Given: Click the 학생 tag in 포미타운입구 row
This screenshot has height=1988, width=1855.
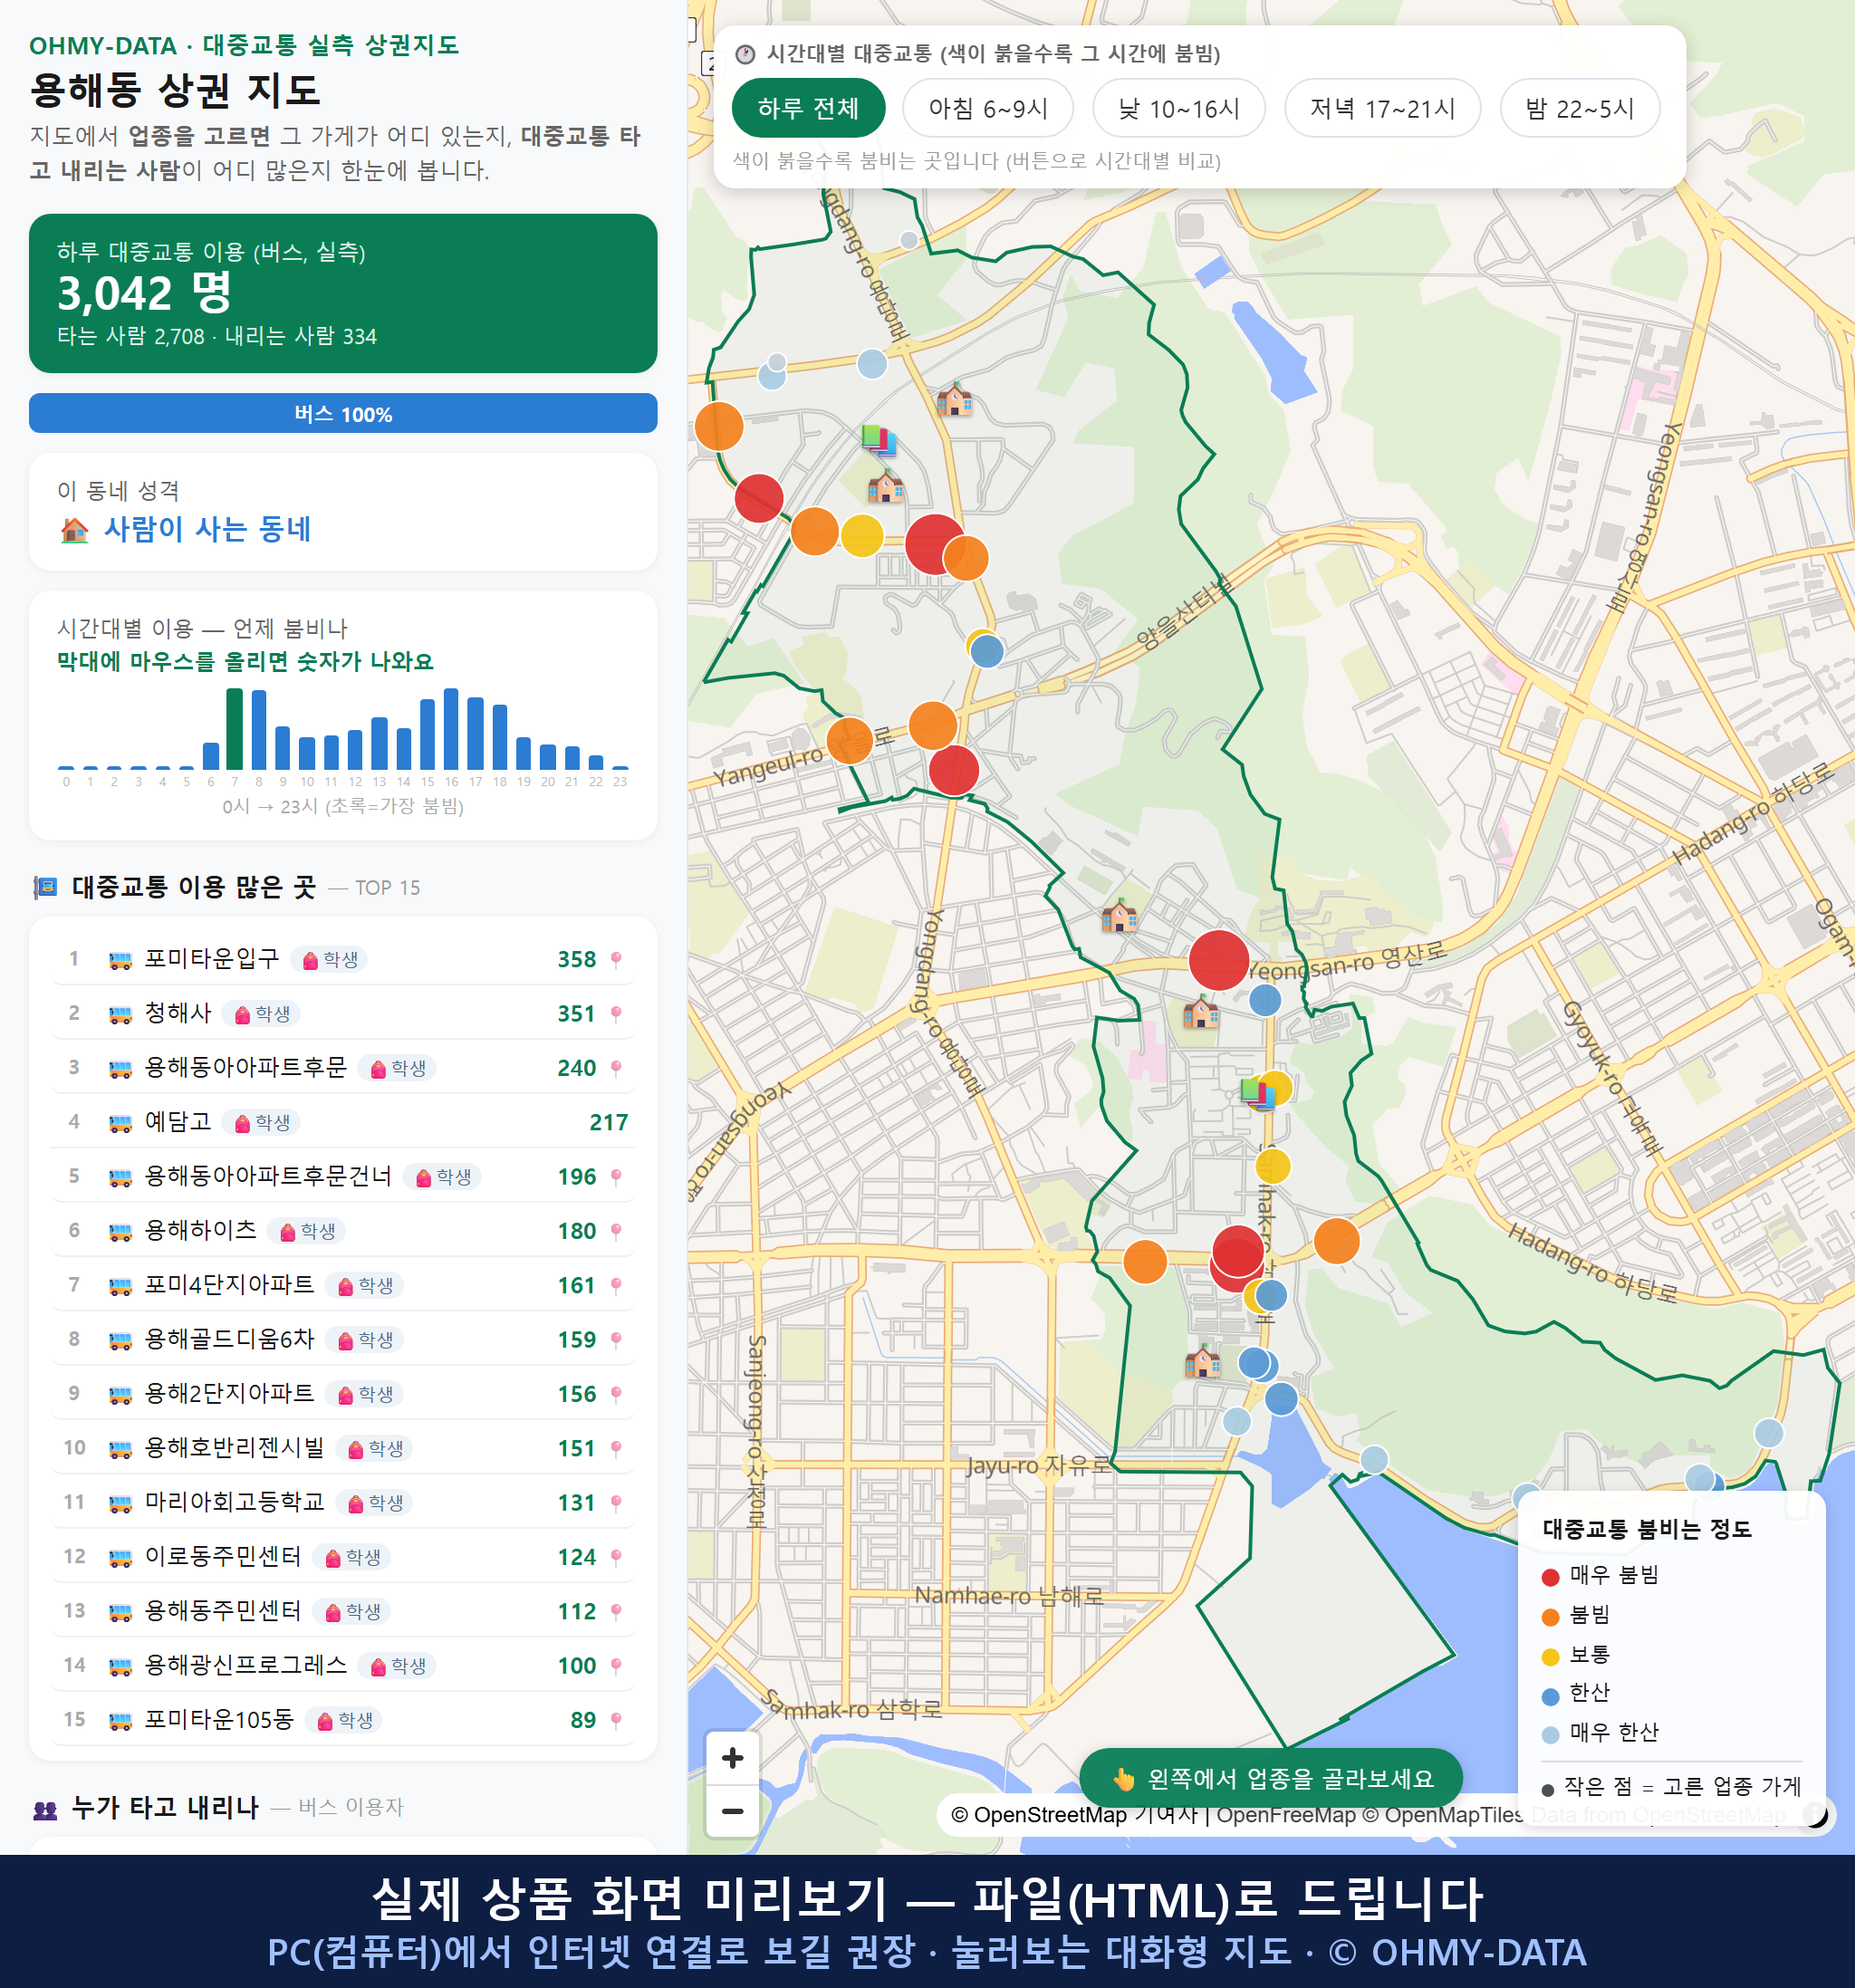Looking at the screenshot, I should click(330, 960).
